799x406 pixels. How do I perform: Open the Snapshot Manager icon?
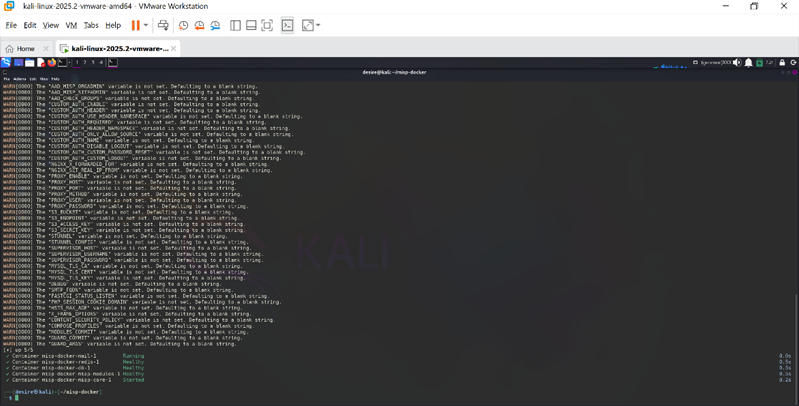click(x=216, y=25)
